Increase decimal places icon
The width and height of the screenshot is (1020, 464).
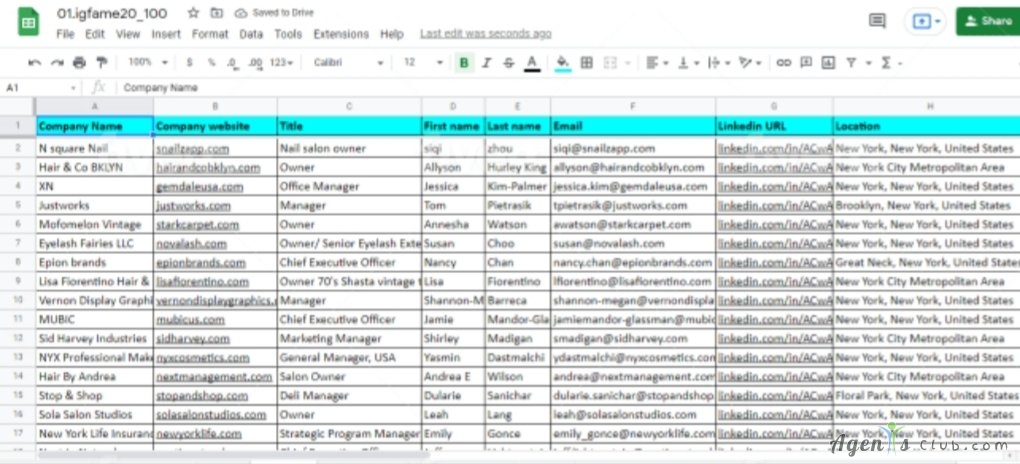point(255,62)
